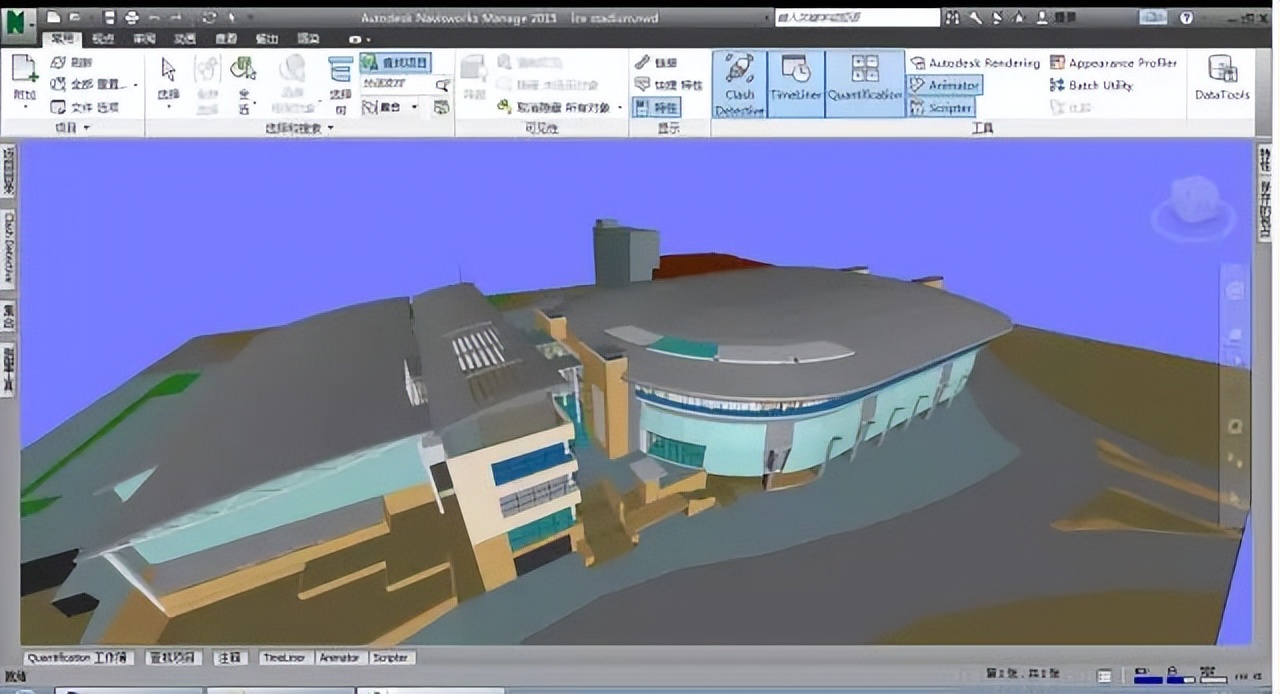The image size is (1280, 694).
Task: Open the 注释 panel at the bottom
Action: click(x=230, y=657)
